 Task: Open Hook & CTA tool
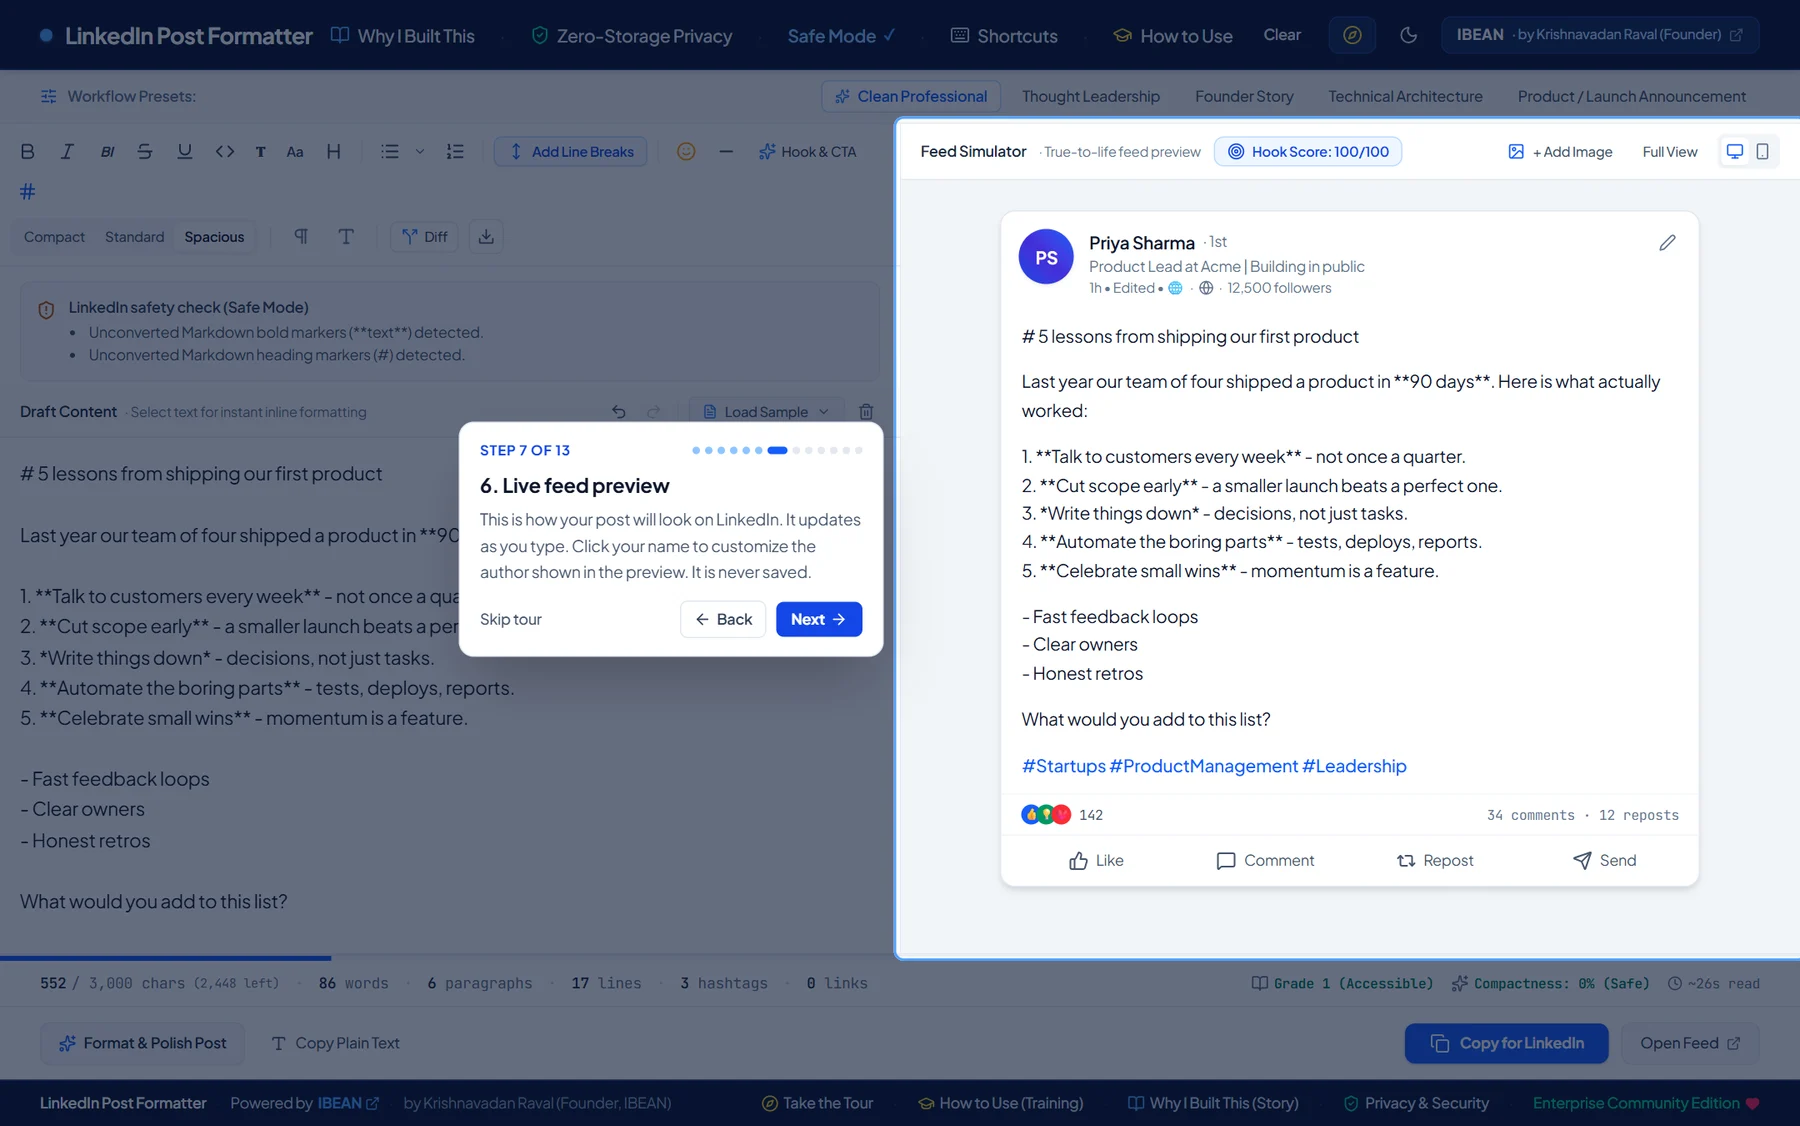coord(807,152)
